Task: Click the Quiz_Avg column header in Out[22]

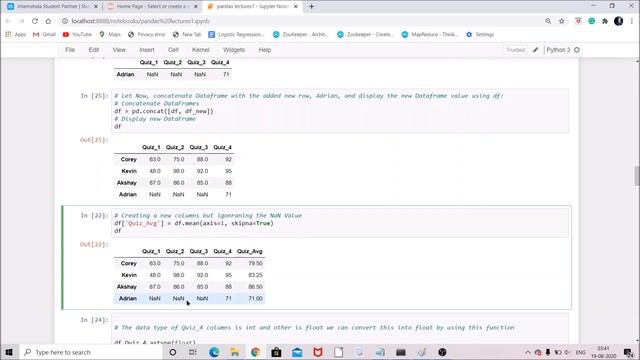Action: tap(249, 251)
